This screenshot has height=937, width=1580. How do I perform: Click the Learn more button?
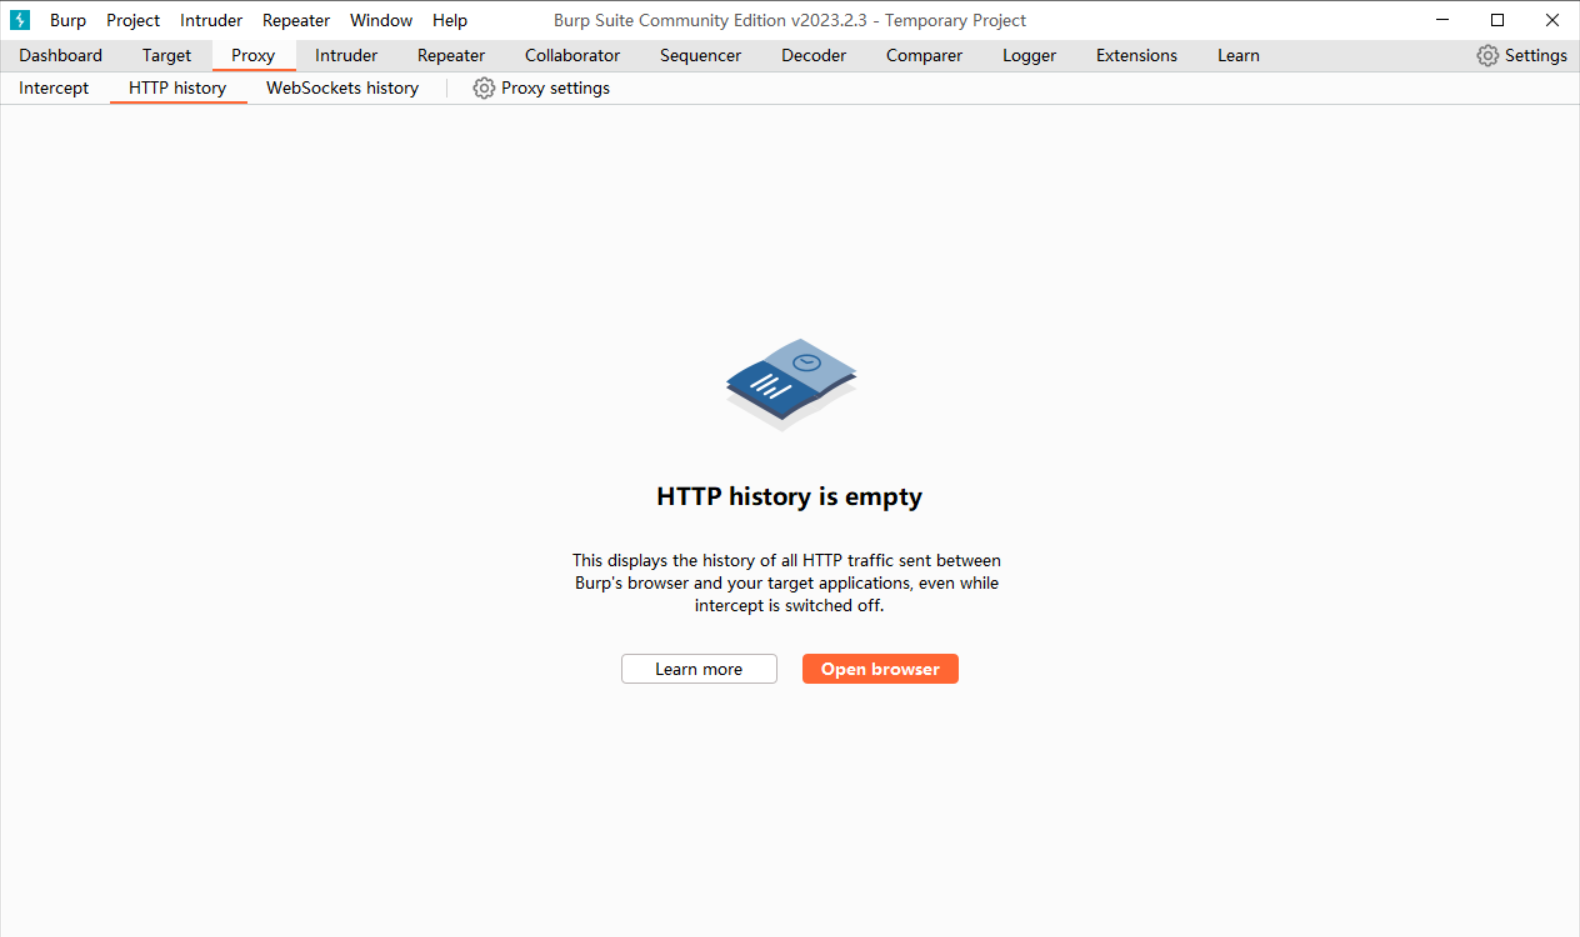click(x=699, y=669)
